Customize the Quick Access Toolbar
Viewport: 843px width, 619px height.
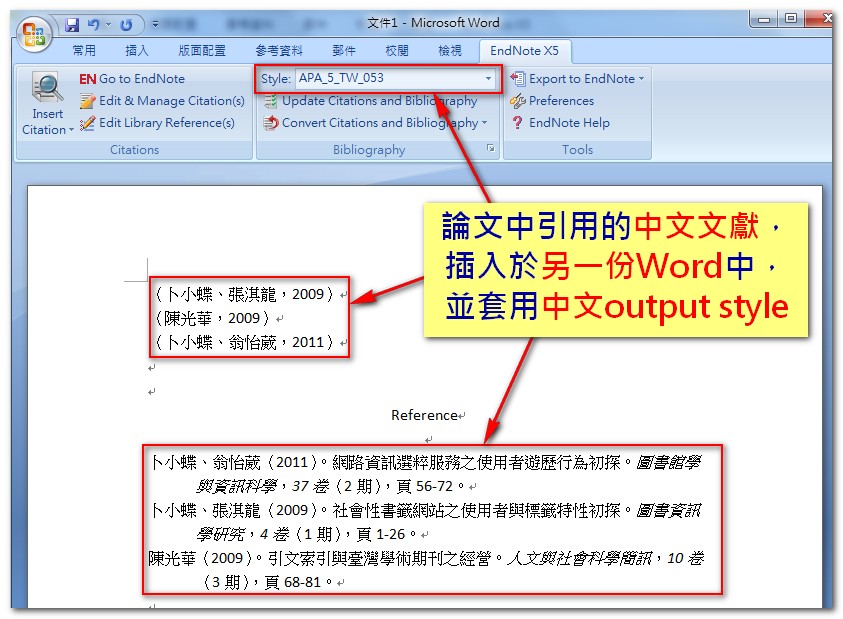155,25
